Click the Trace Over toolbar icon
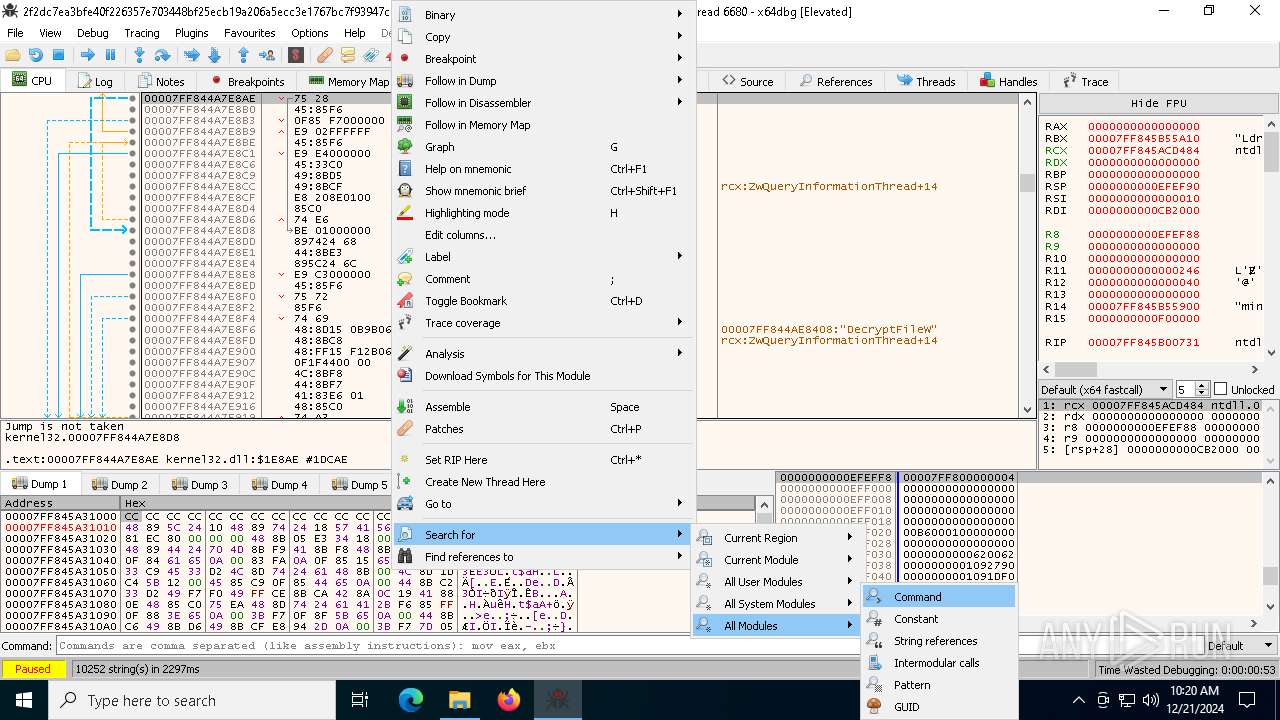The width and height of the screenshot is (1280, 720). [x=214, y=55]
